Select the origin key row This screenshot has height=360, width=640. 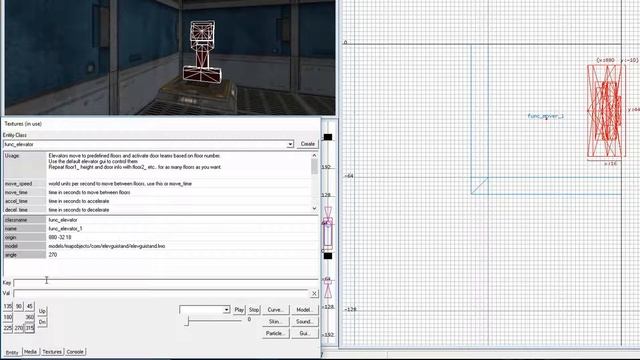(x=161, y=237)
